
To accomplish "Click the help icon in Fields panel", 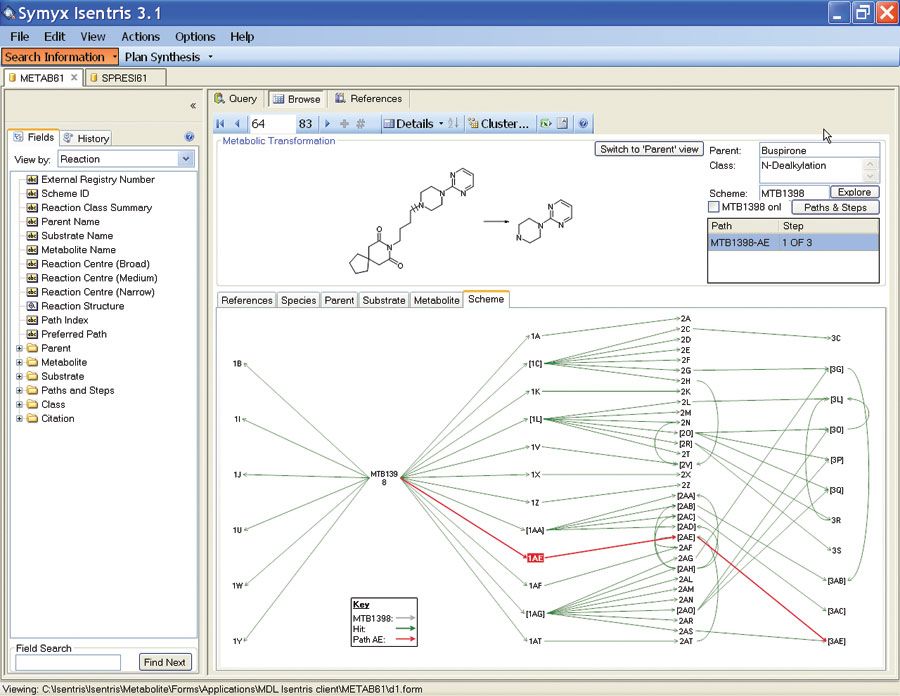I will click(189, 137).
